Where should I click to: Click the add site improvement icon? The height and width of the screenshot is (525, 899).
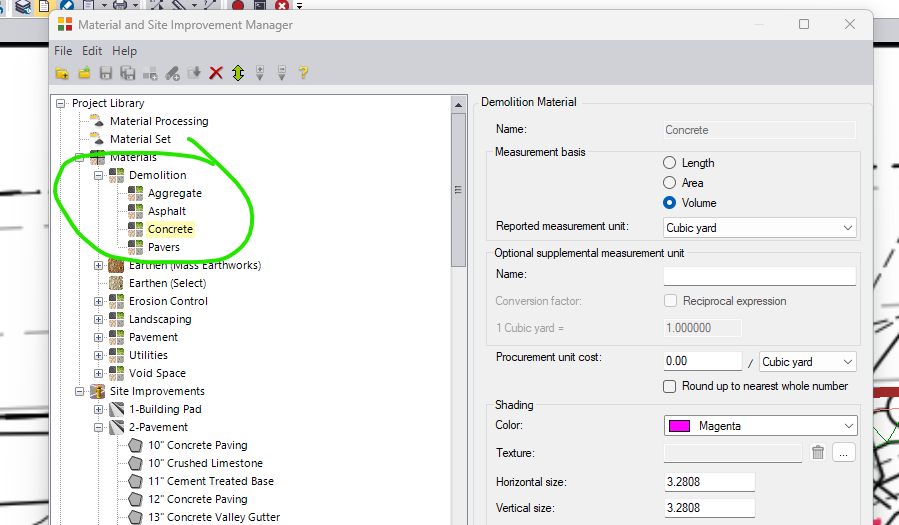coord(172,73)
